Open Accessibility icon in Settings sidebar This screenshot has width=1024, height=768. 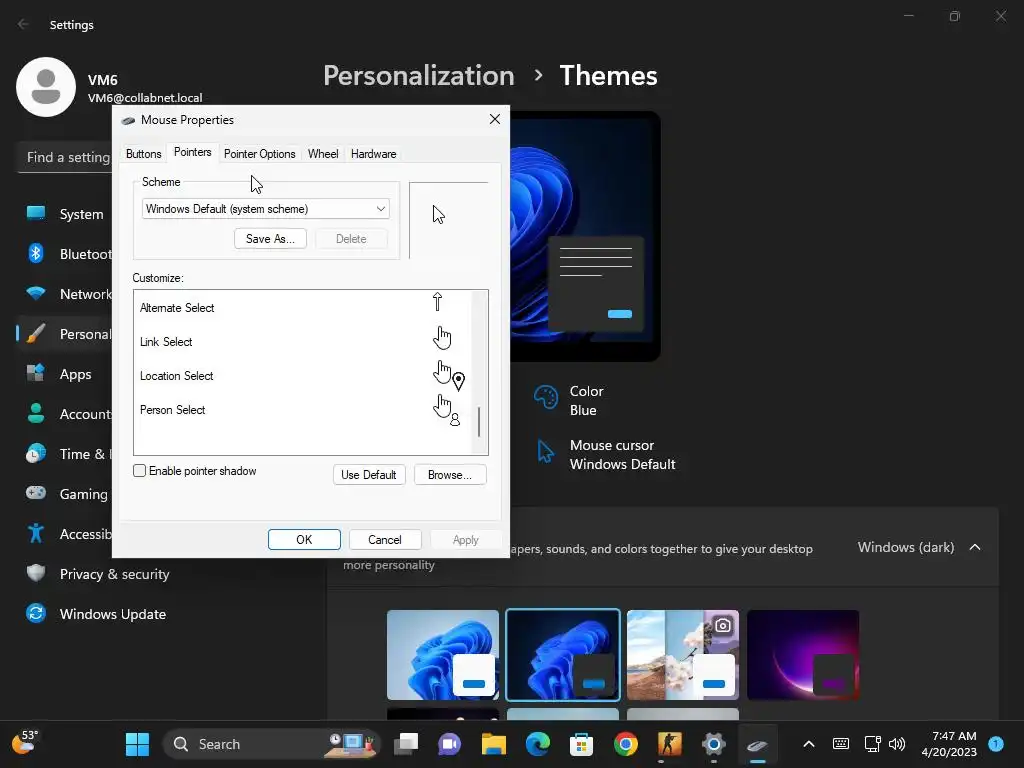[36, 534]
